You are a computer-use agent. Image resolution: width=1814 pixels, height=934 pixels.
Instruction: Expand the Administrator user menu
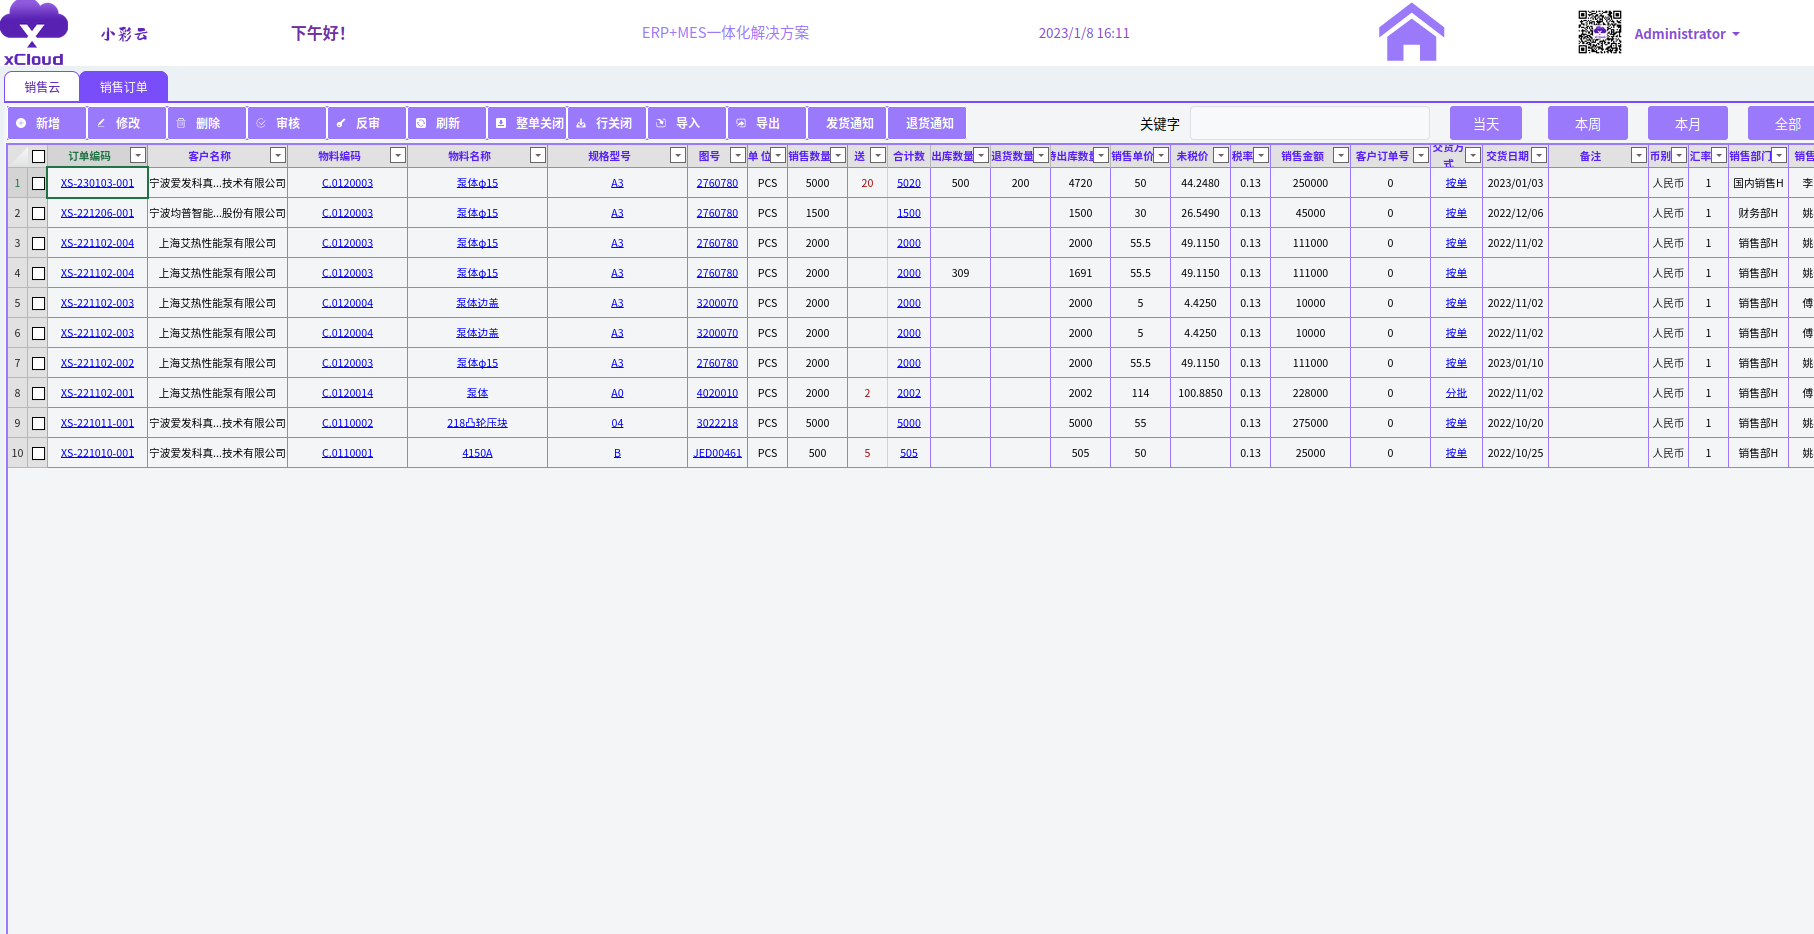(x=1687, y=34)
